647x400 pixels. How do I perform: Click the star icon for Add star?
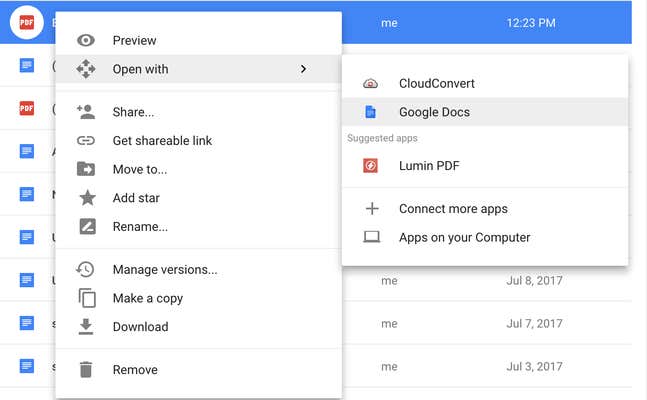87,198
